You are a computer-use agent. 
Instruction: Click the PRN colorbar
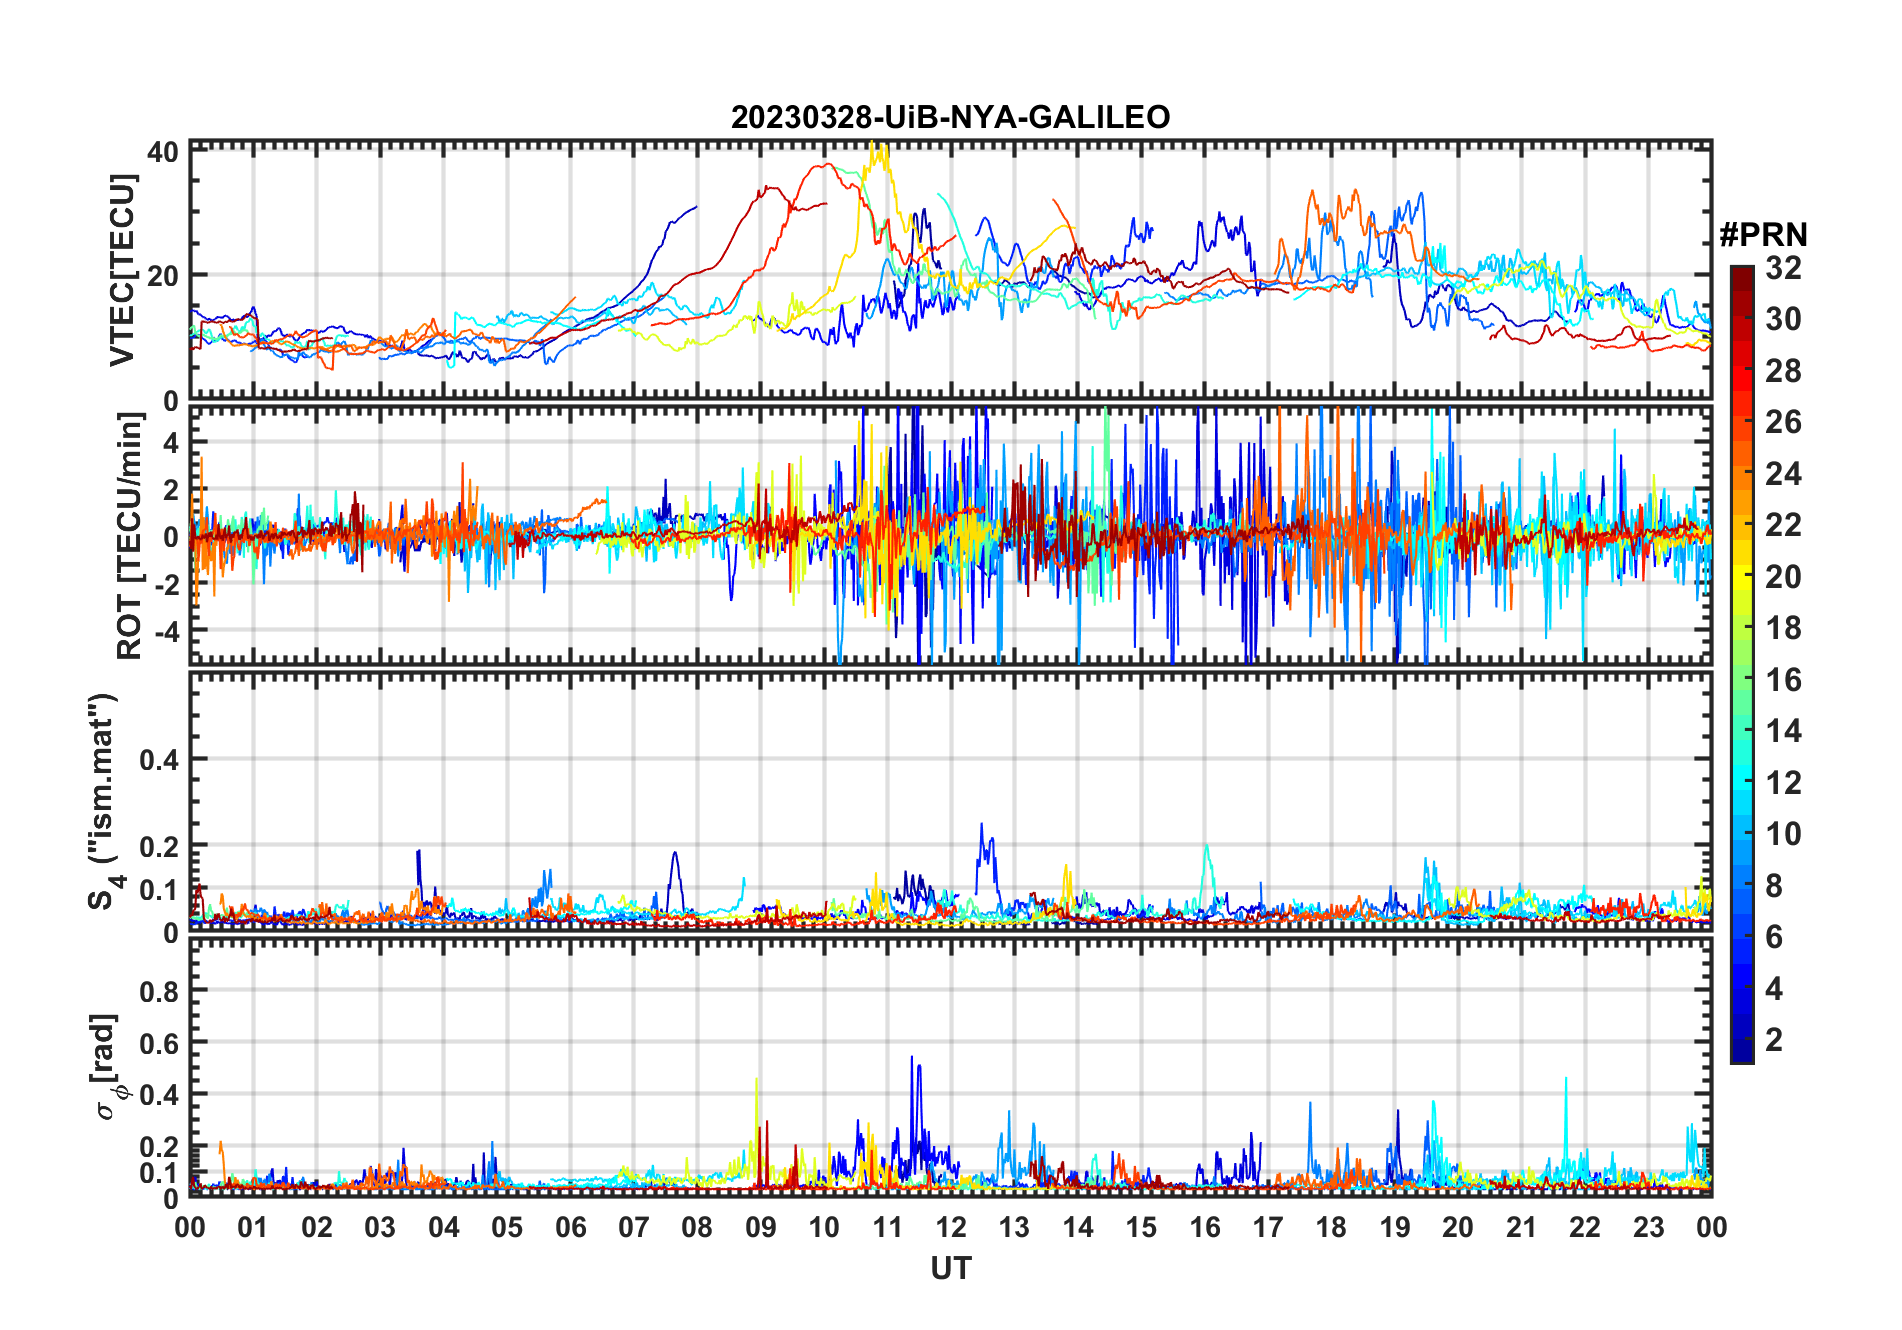pos(1742,664)
